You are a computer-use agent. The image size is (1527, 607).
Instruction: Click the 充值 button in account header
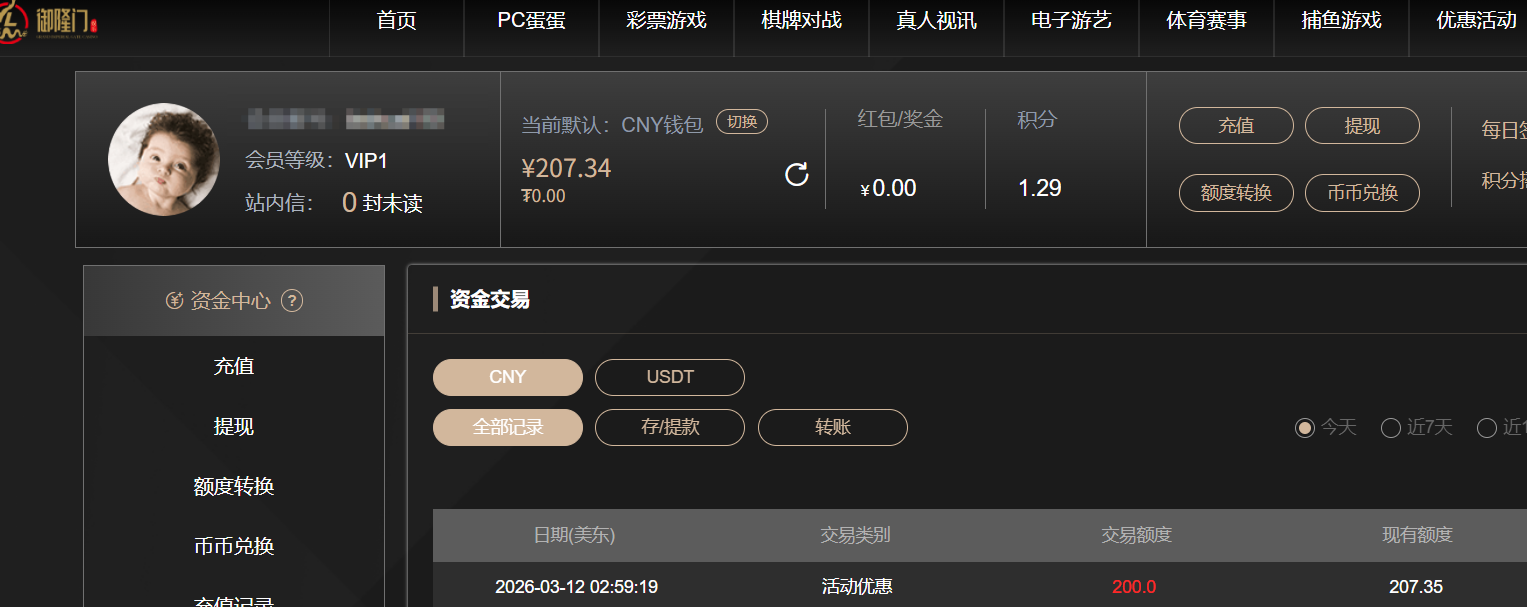click(x=1236, y=126)
